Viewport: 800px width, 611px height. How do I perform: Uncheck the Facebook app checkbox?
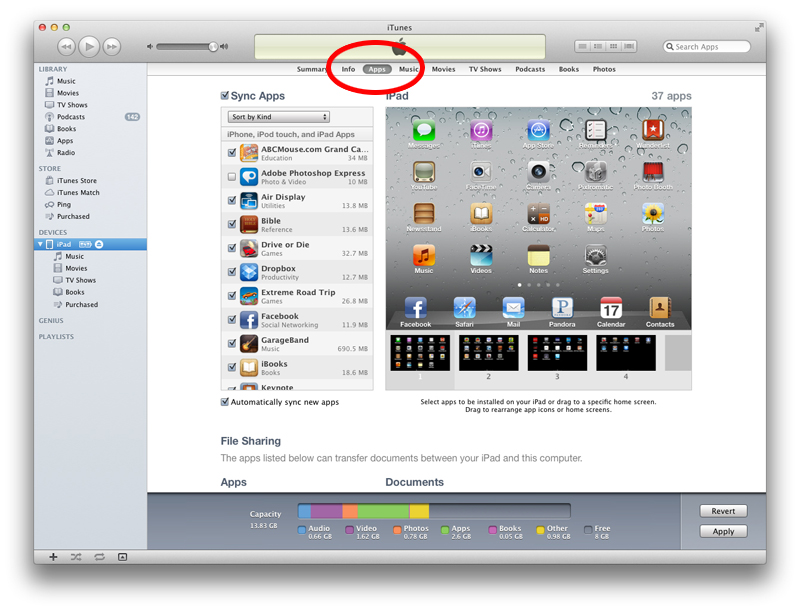point(232,319)
